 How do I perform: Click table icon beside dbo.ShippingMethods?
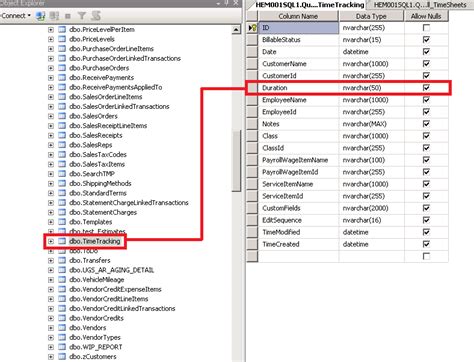62,183
